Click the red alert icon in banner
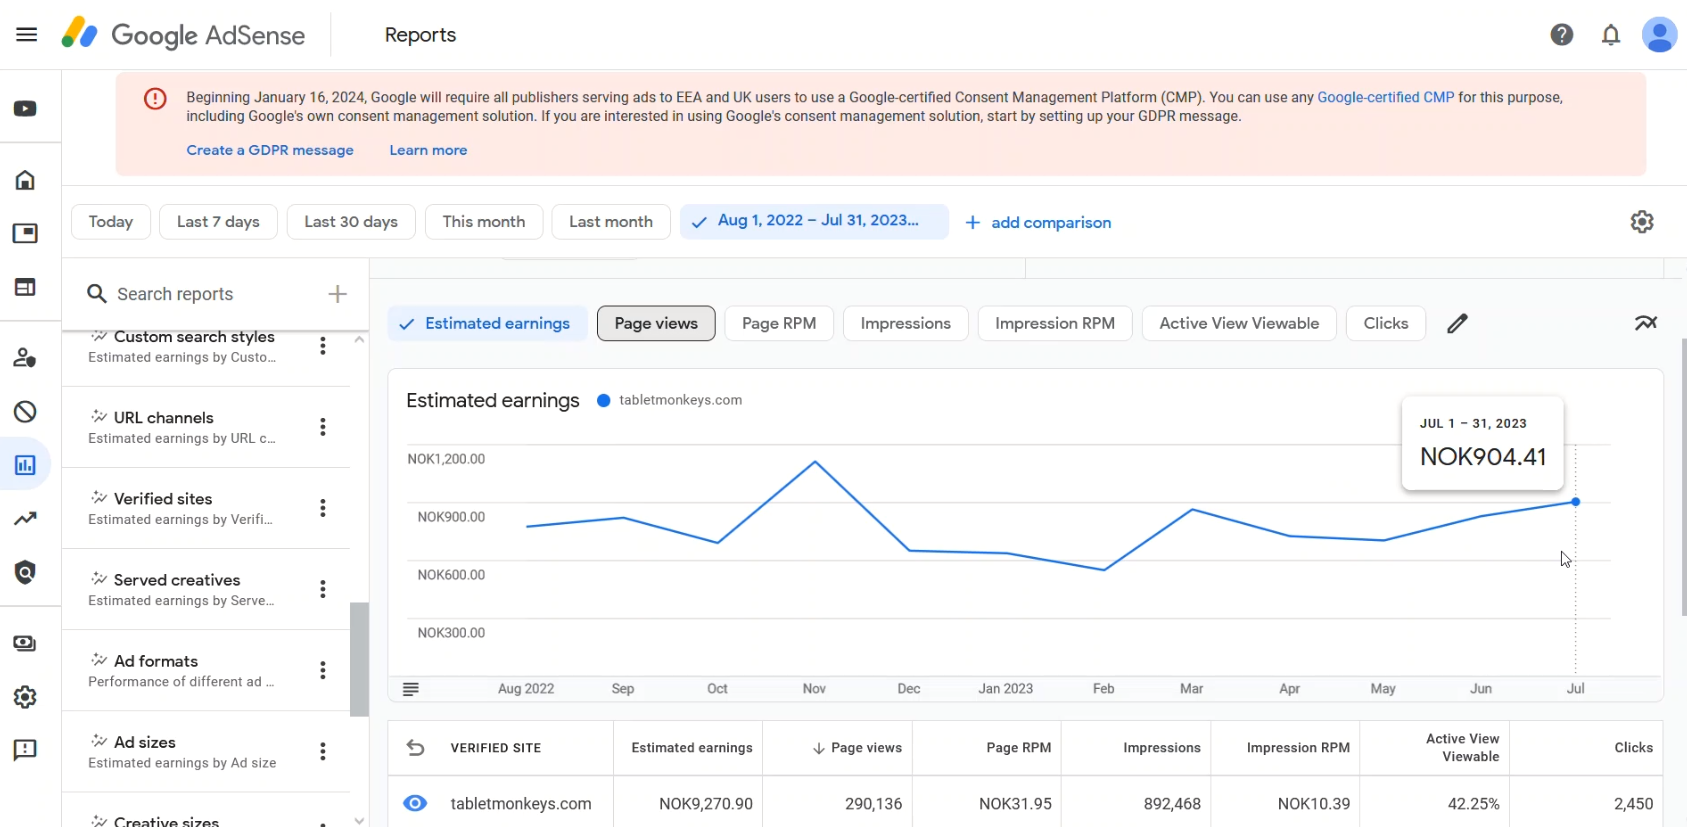Viewport: 1687px width, 827px height. [155, 99]
